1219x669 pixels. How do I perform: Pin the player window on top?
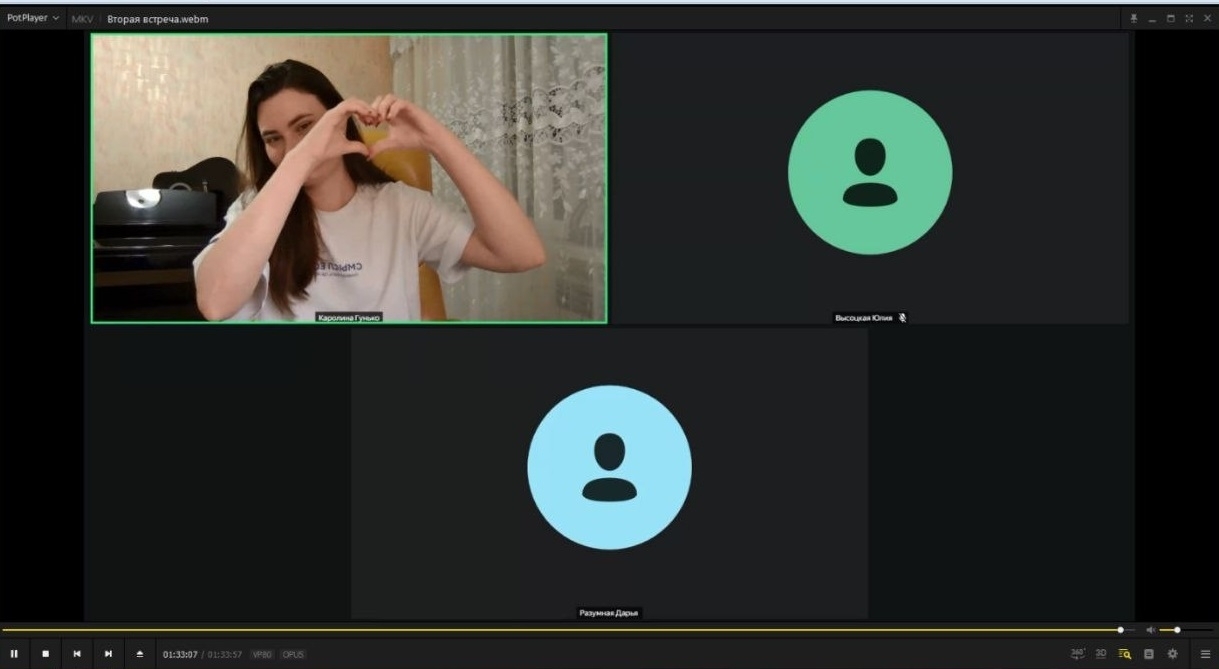1134,19
